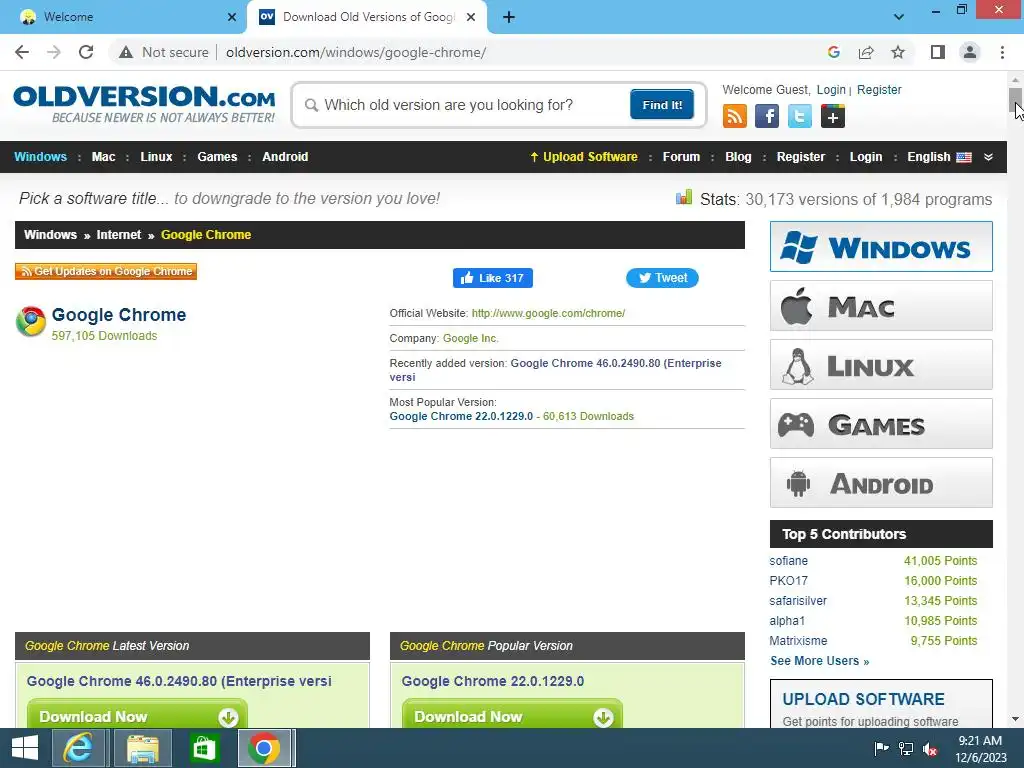The height and width of the screenshot is (768, 1024).
Task: Click the page vertical scrollbar thumb
Action: point(1015,101)
